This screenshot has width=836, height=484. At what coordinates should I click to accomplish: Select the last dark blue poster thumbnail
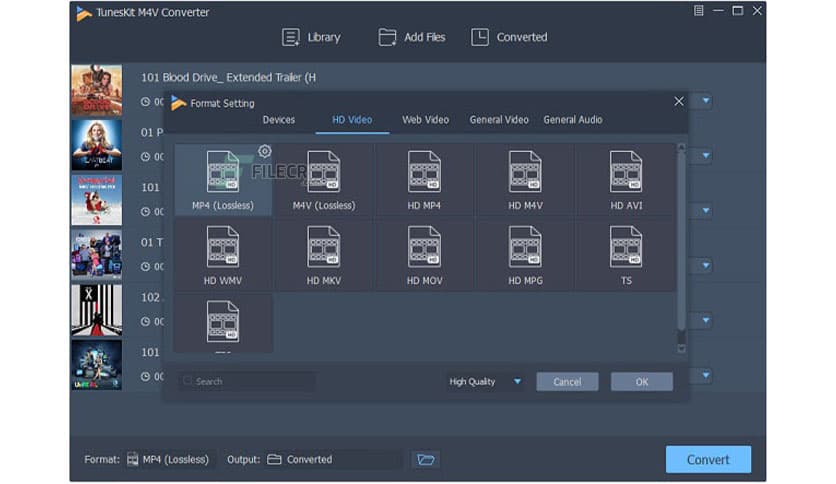[97, 365]
